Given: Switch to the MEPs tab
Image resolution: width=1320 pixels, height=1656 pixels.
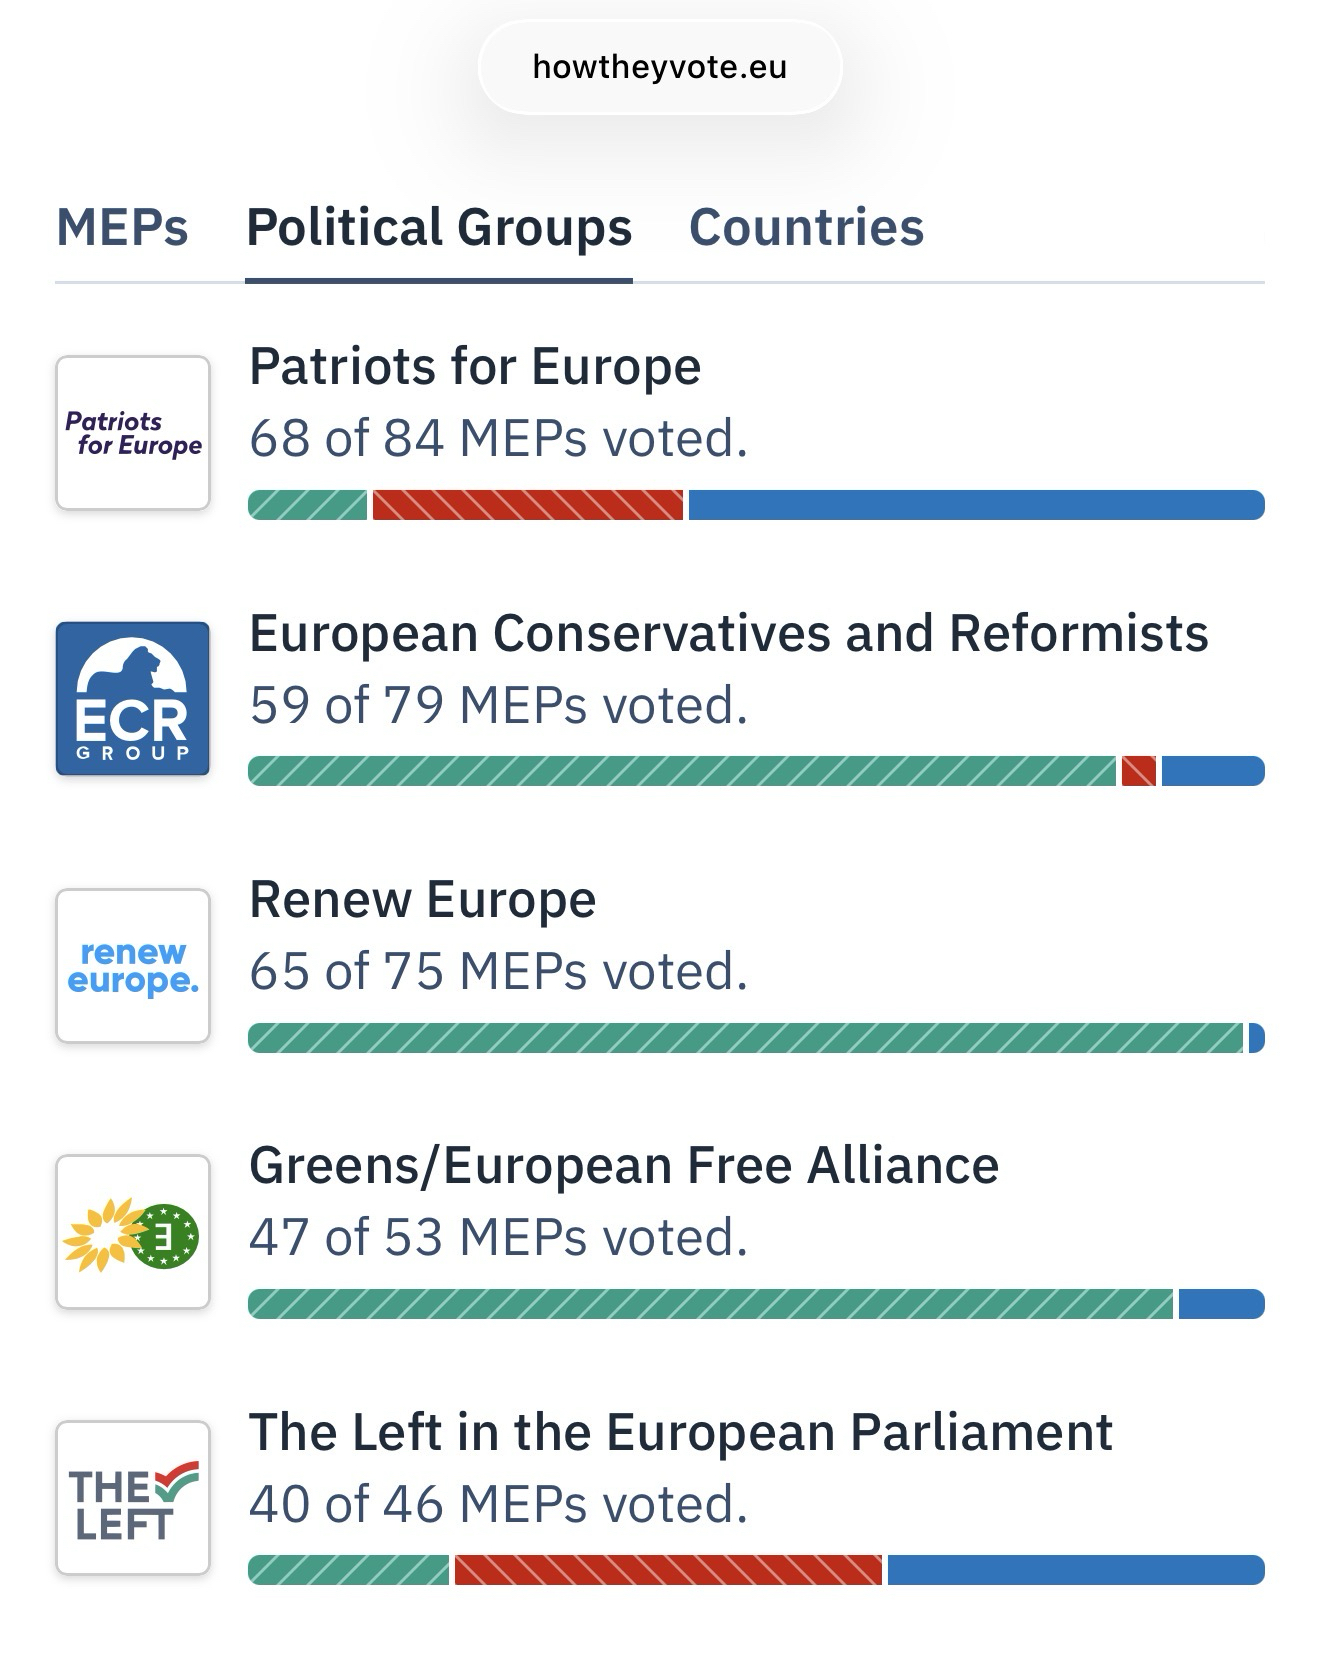Looking at the screenshot, I should pos(122,227).
